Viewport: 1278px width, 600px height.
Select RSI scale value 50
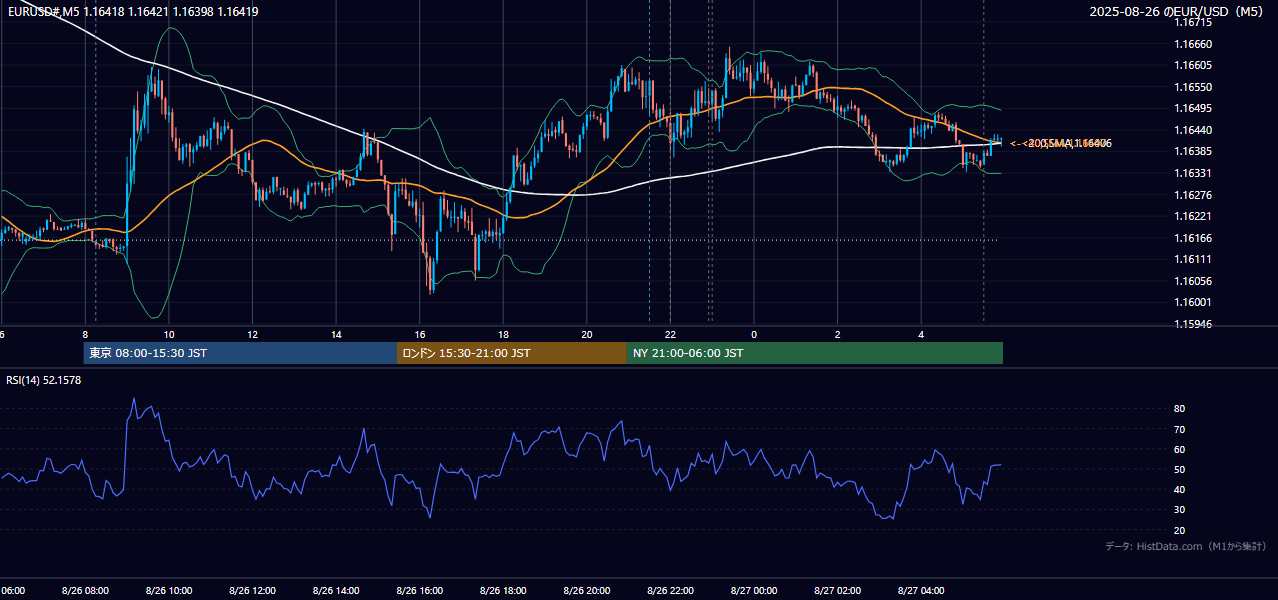[1179, 469]
